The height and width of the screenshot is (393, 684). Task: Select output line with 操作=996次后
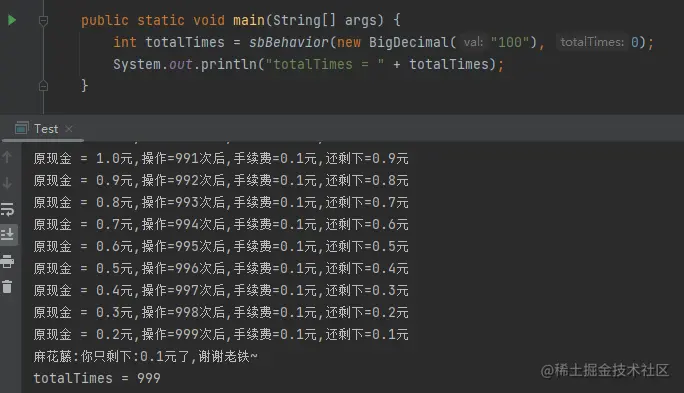click(221, 268)
